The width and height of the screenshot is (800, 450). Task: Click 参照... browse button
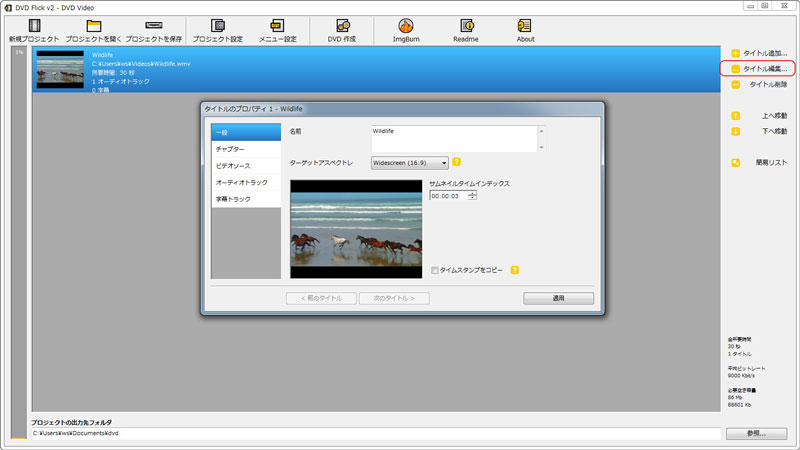(757, 433)
